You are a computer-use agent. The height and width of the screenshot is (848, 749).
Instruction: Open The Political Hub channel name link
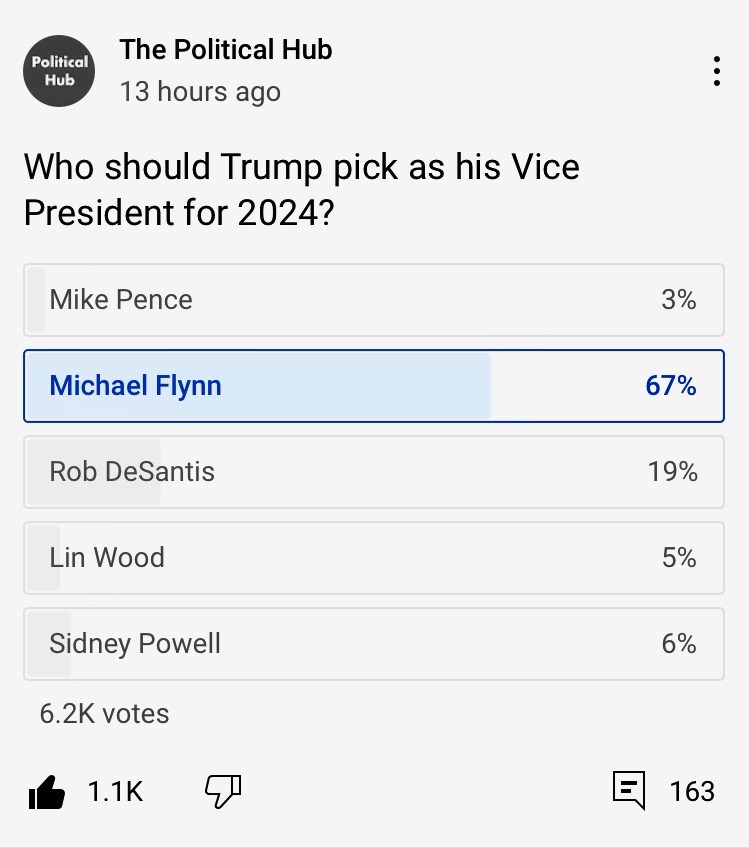point(225,50)
